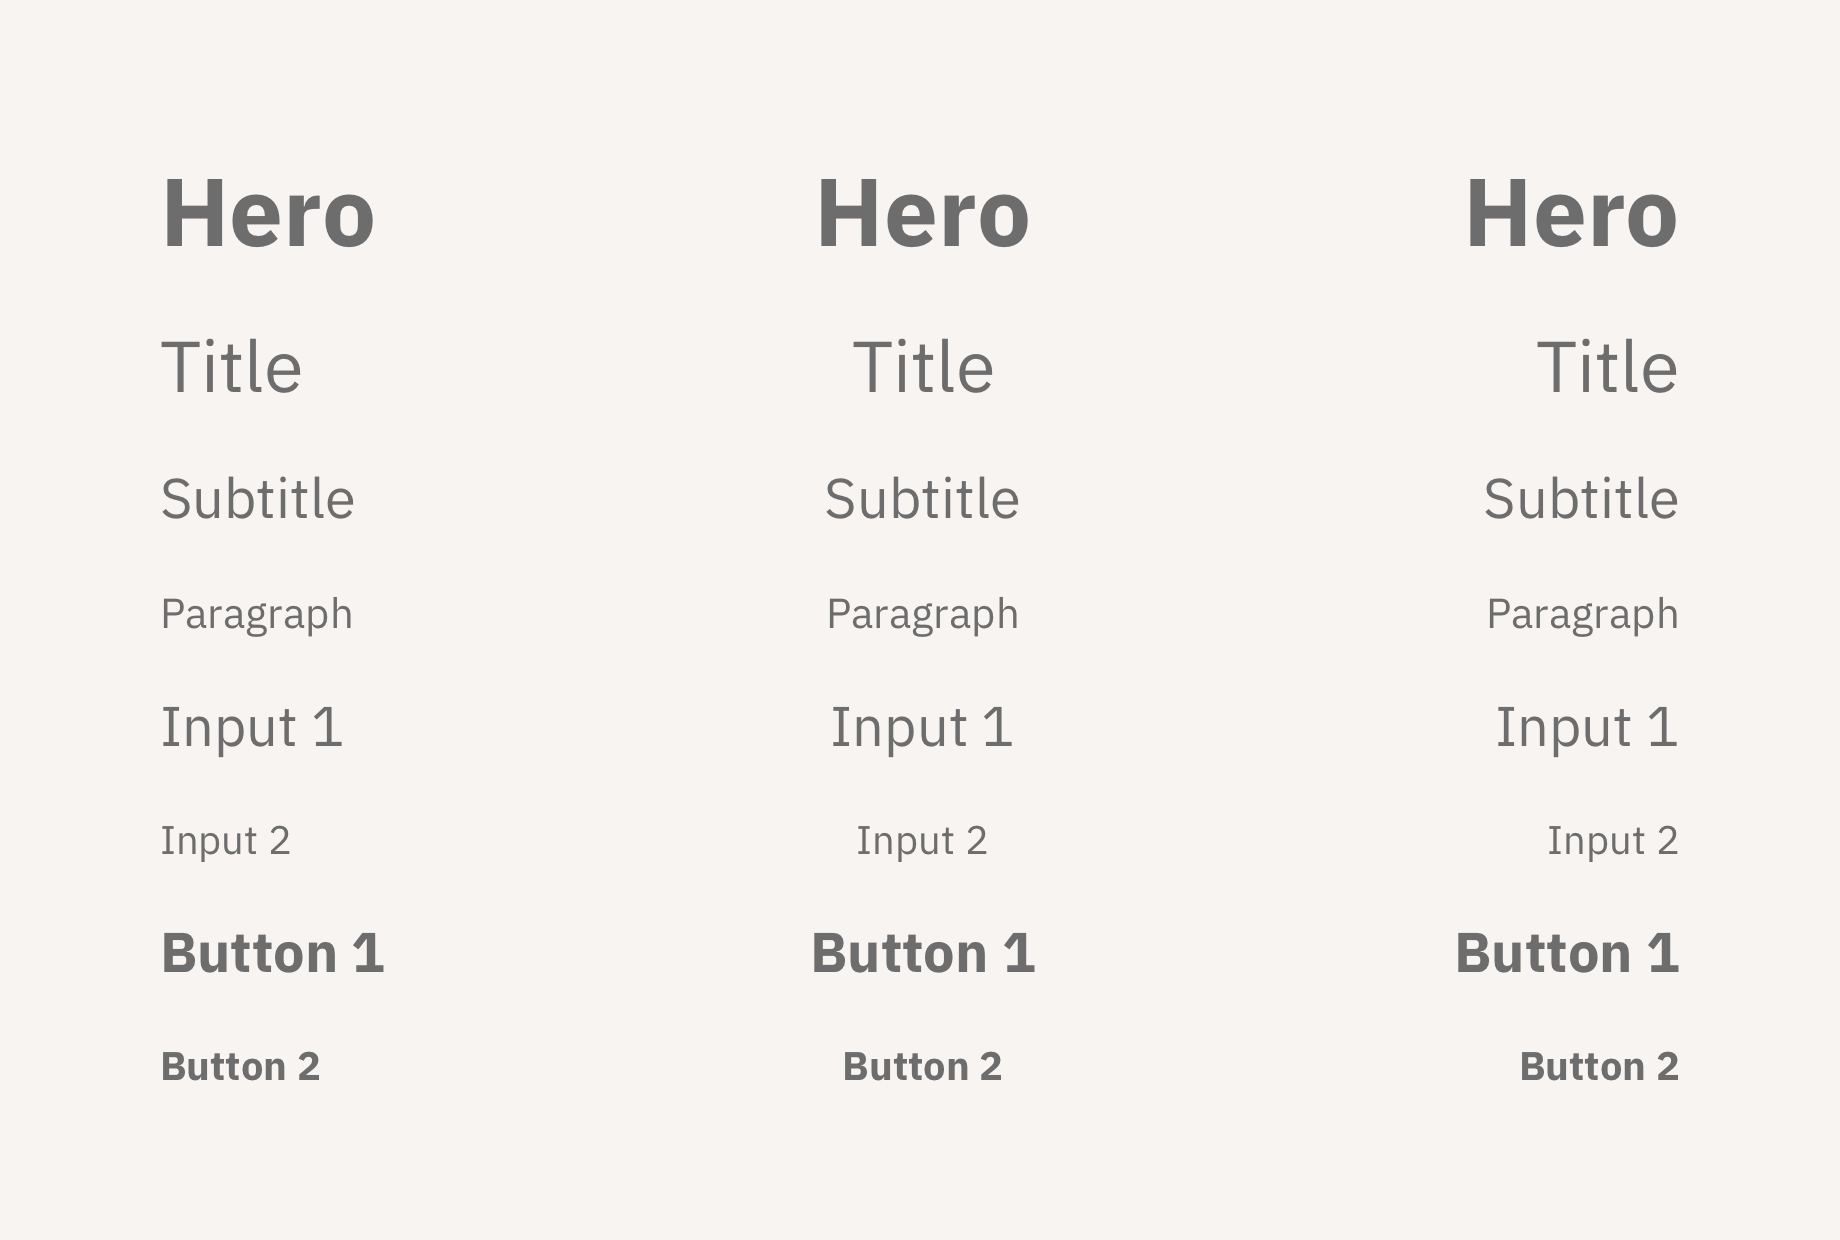Click the right-aligned Hero heading
This screenshot has width=1840, height=1240.
coord(1571,213)
